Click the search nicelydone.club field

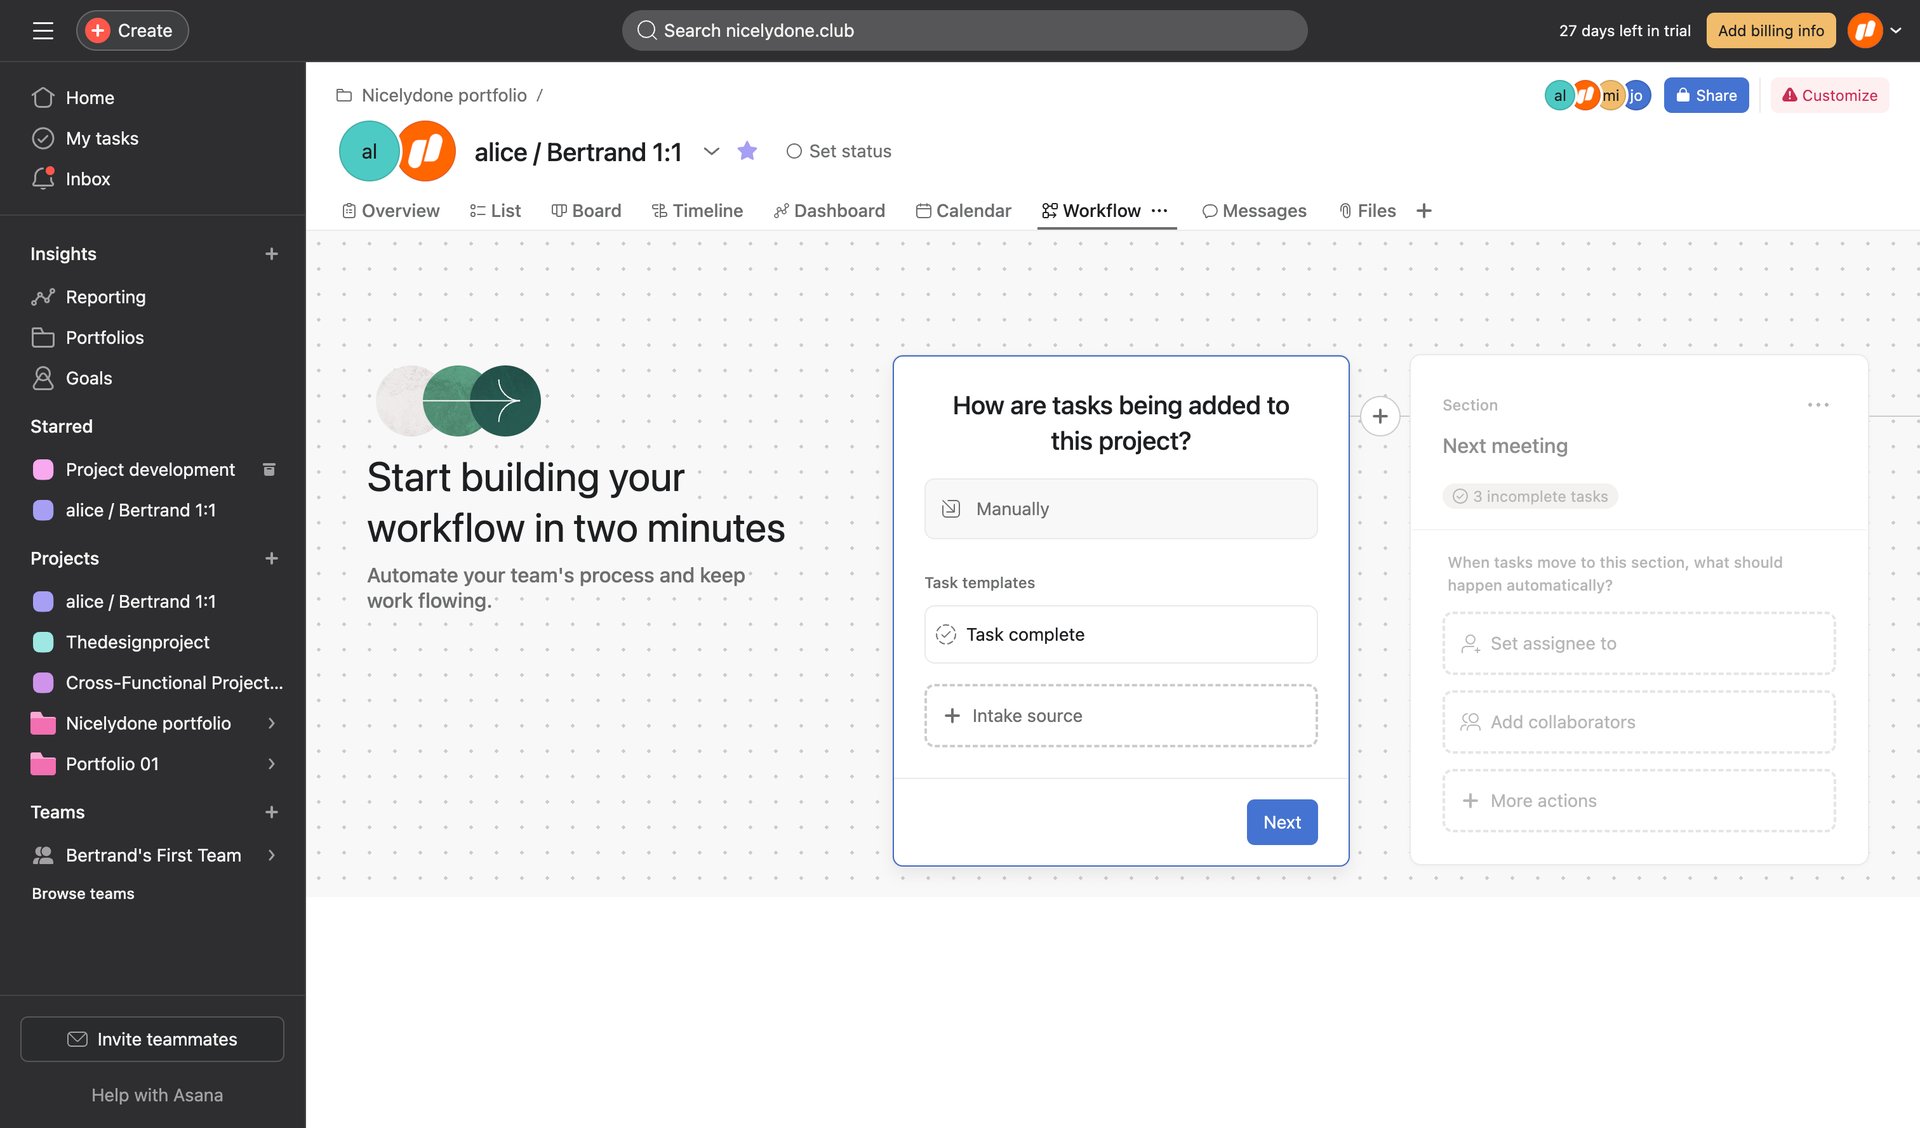coord(963,30)
